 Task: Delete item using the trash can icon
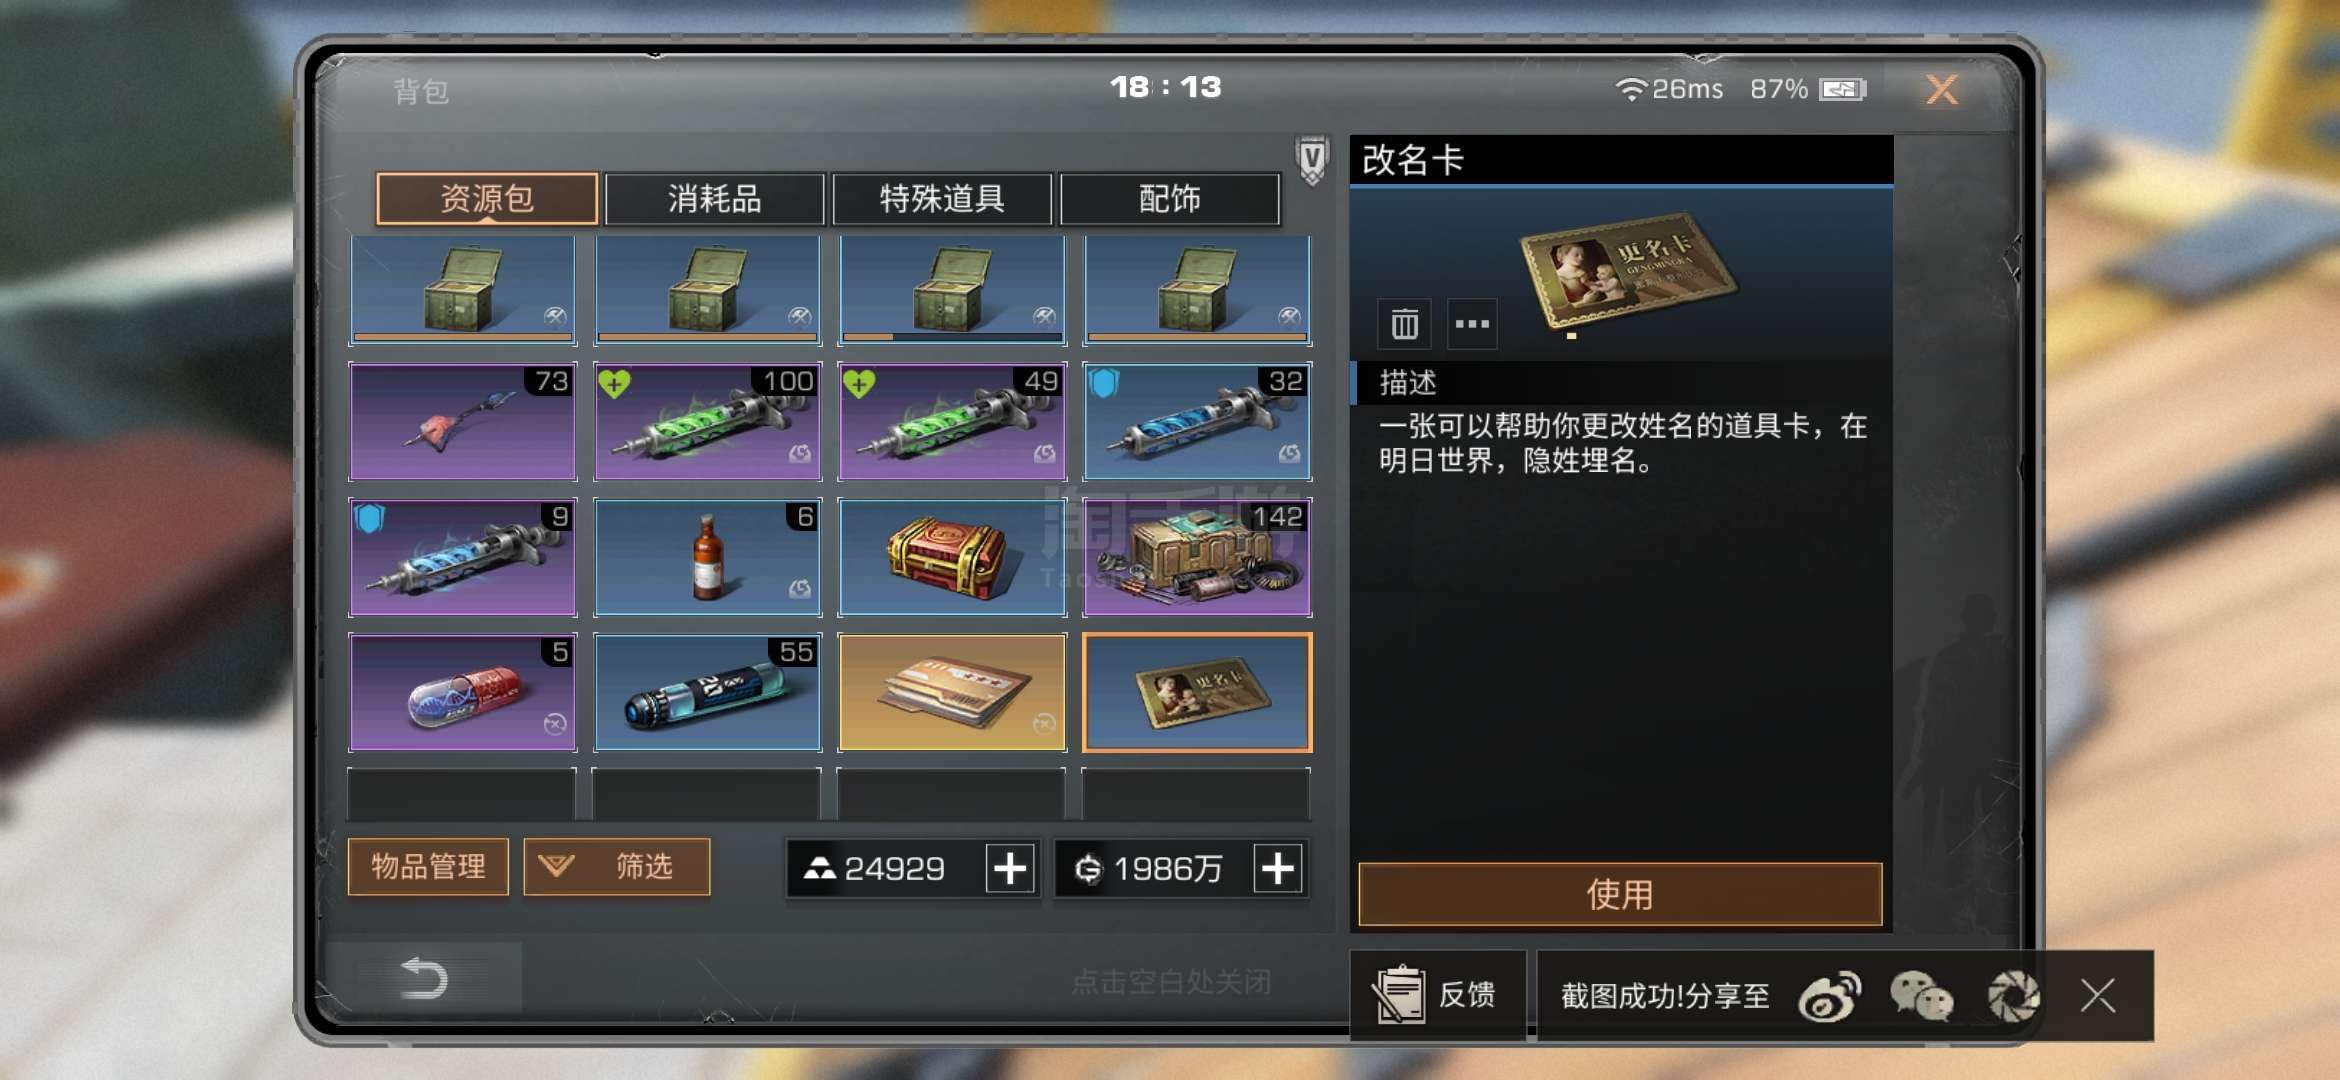click(x=1404, y=324)
